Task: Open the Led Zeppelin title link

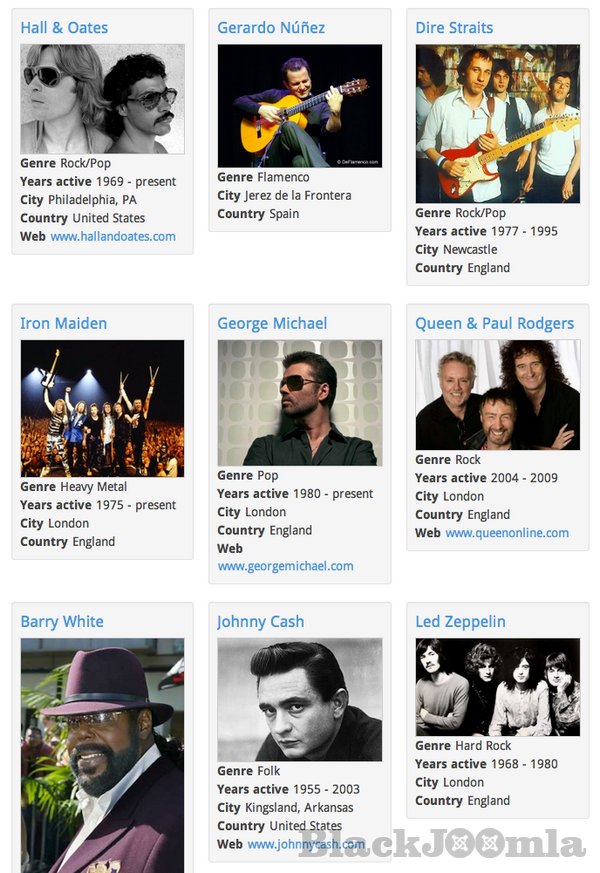Action: tap(460, 622)
